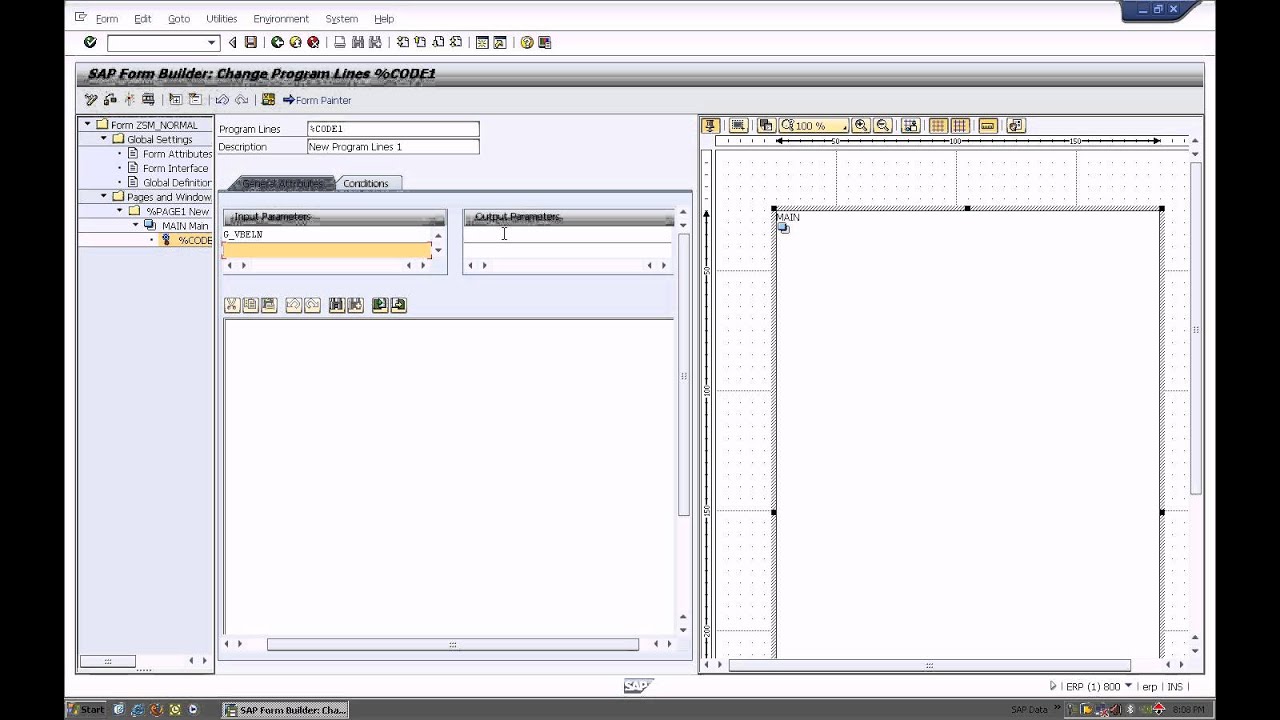
Task: Open the Help menu
Action: (384, 18)
